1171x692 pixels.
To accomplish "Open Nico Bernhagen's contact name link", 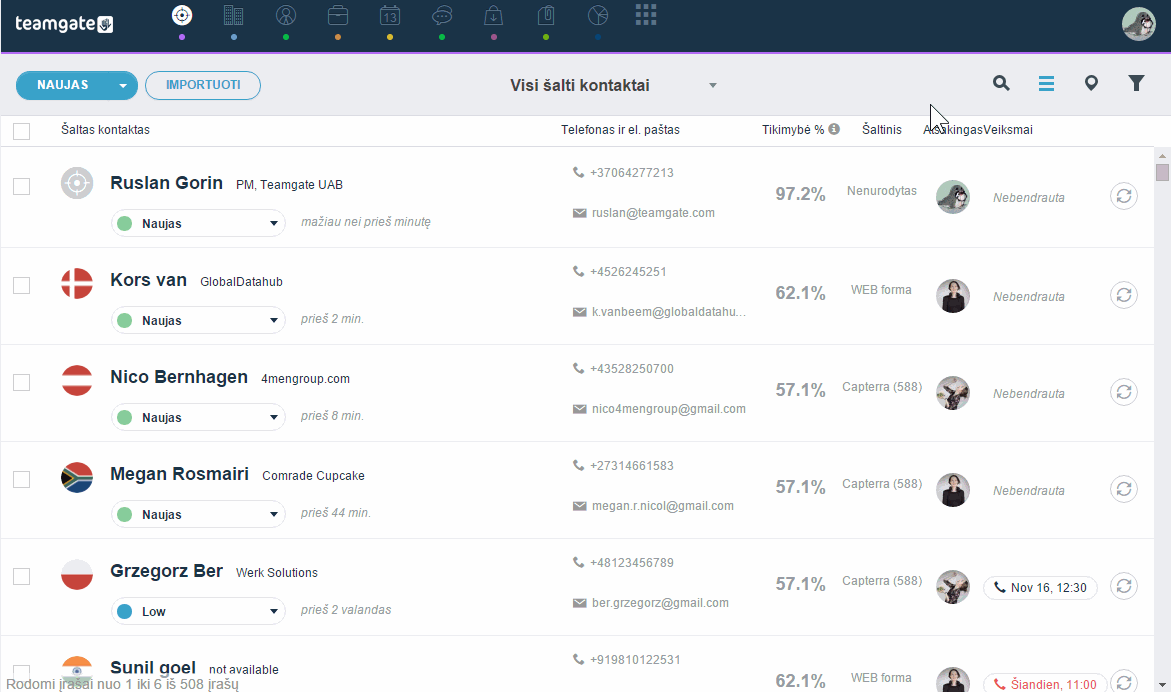I will coord(179,377).
